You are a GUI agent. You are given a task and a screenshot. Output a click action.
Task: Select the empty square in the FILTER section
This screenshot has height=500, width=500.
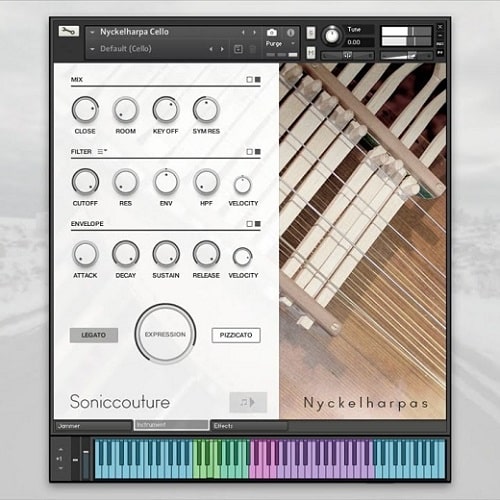pyautogui.click(x=249, y=152)
